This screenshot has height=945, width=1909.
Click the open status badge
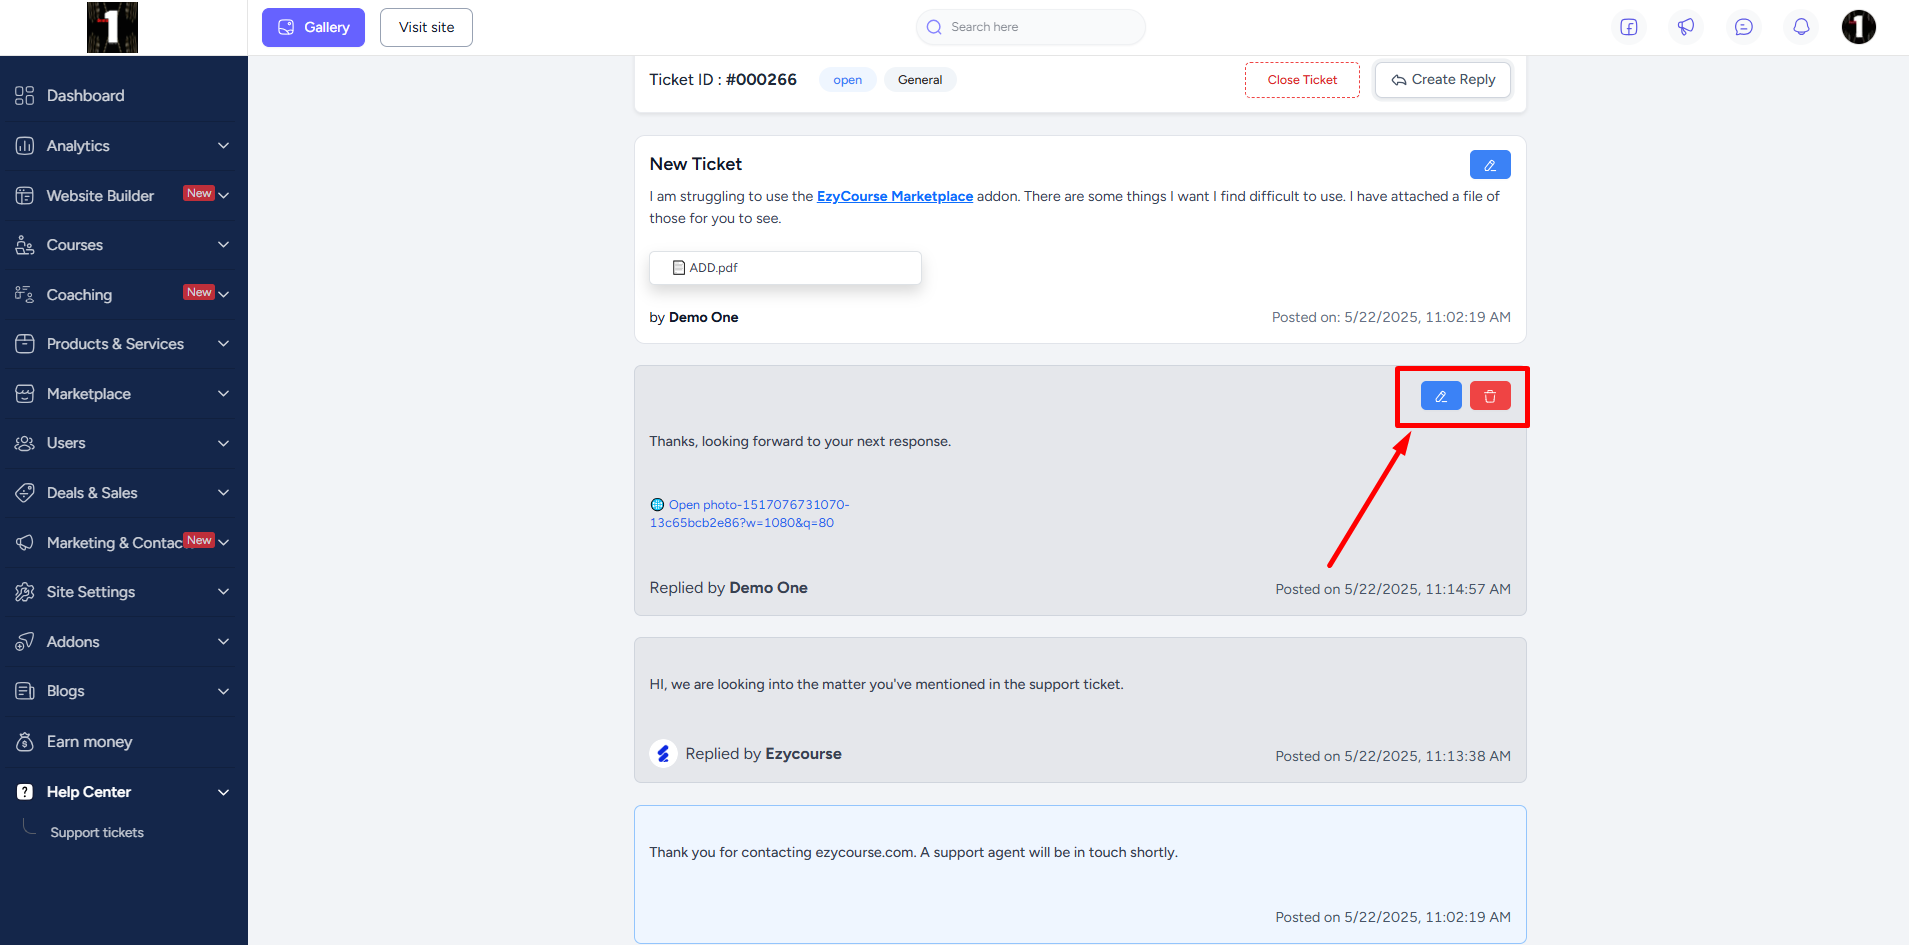click(x=847, y=80)
